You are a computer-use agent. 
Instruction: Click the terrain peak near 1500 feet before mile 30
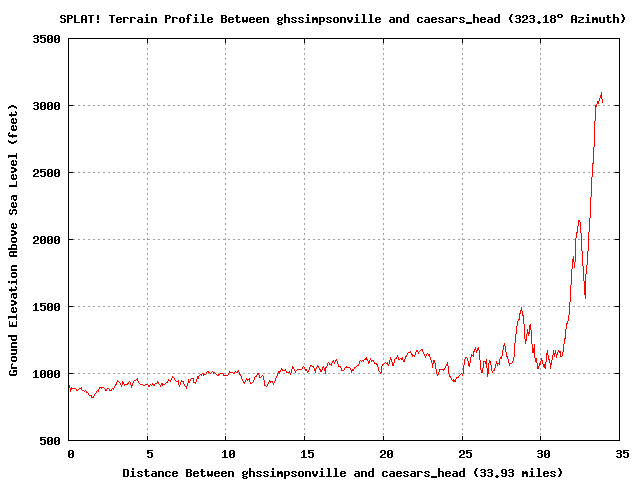point(521,309)
